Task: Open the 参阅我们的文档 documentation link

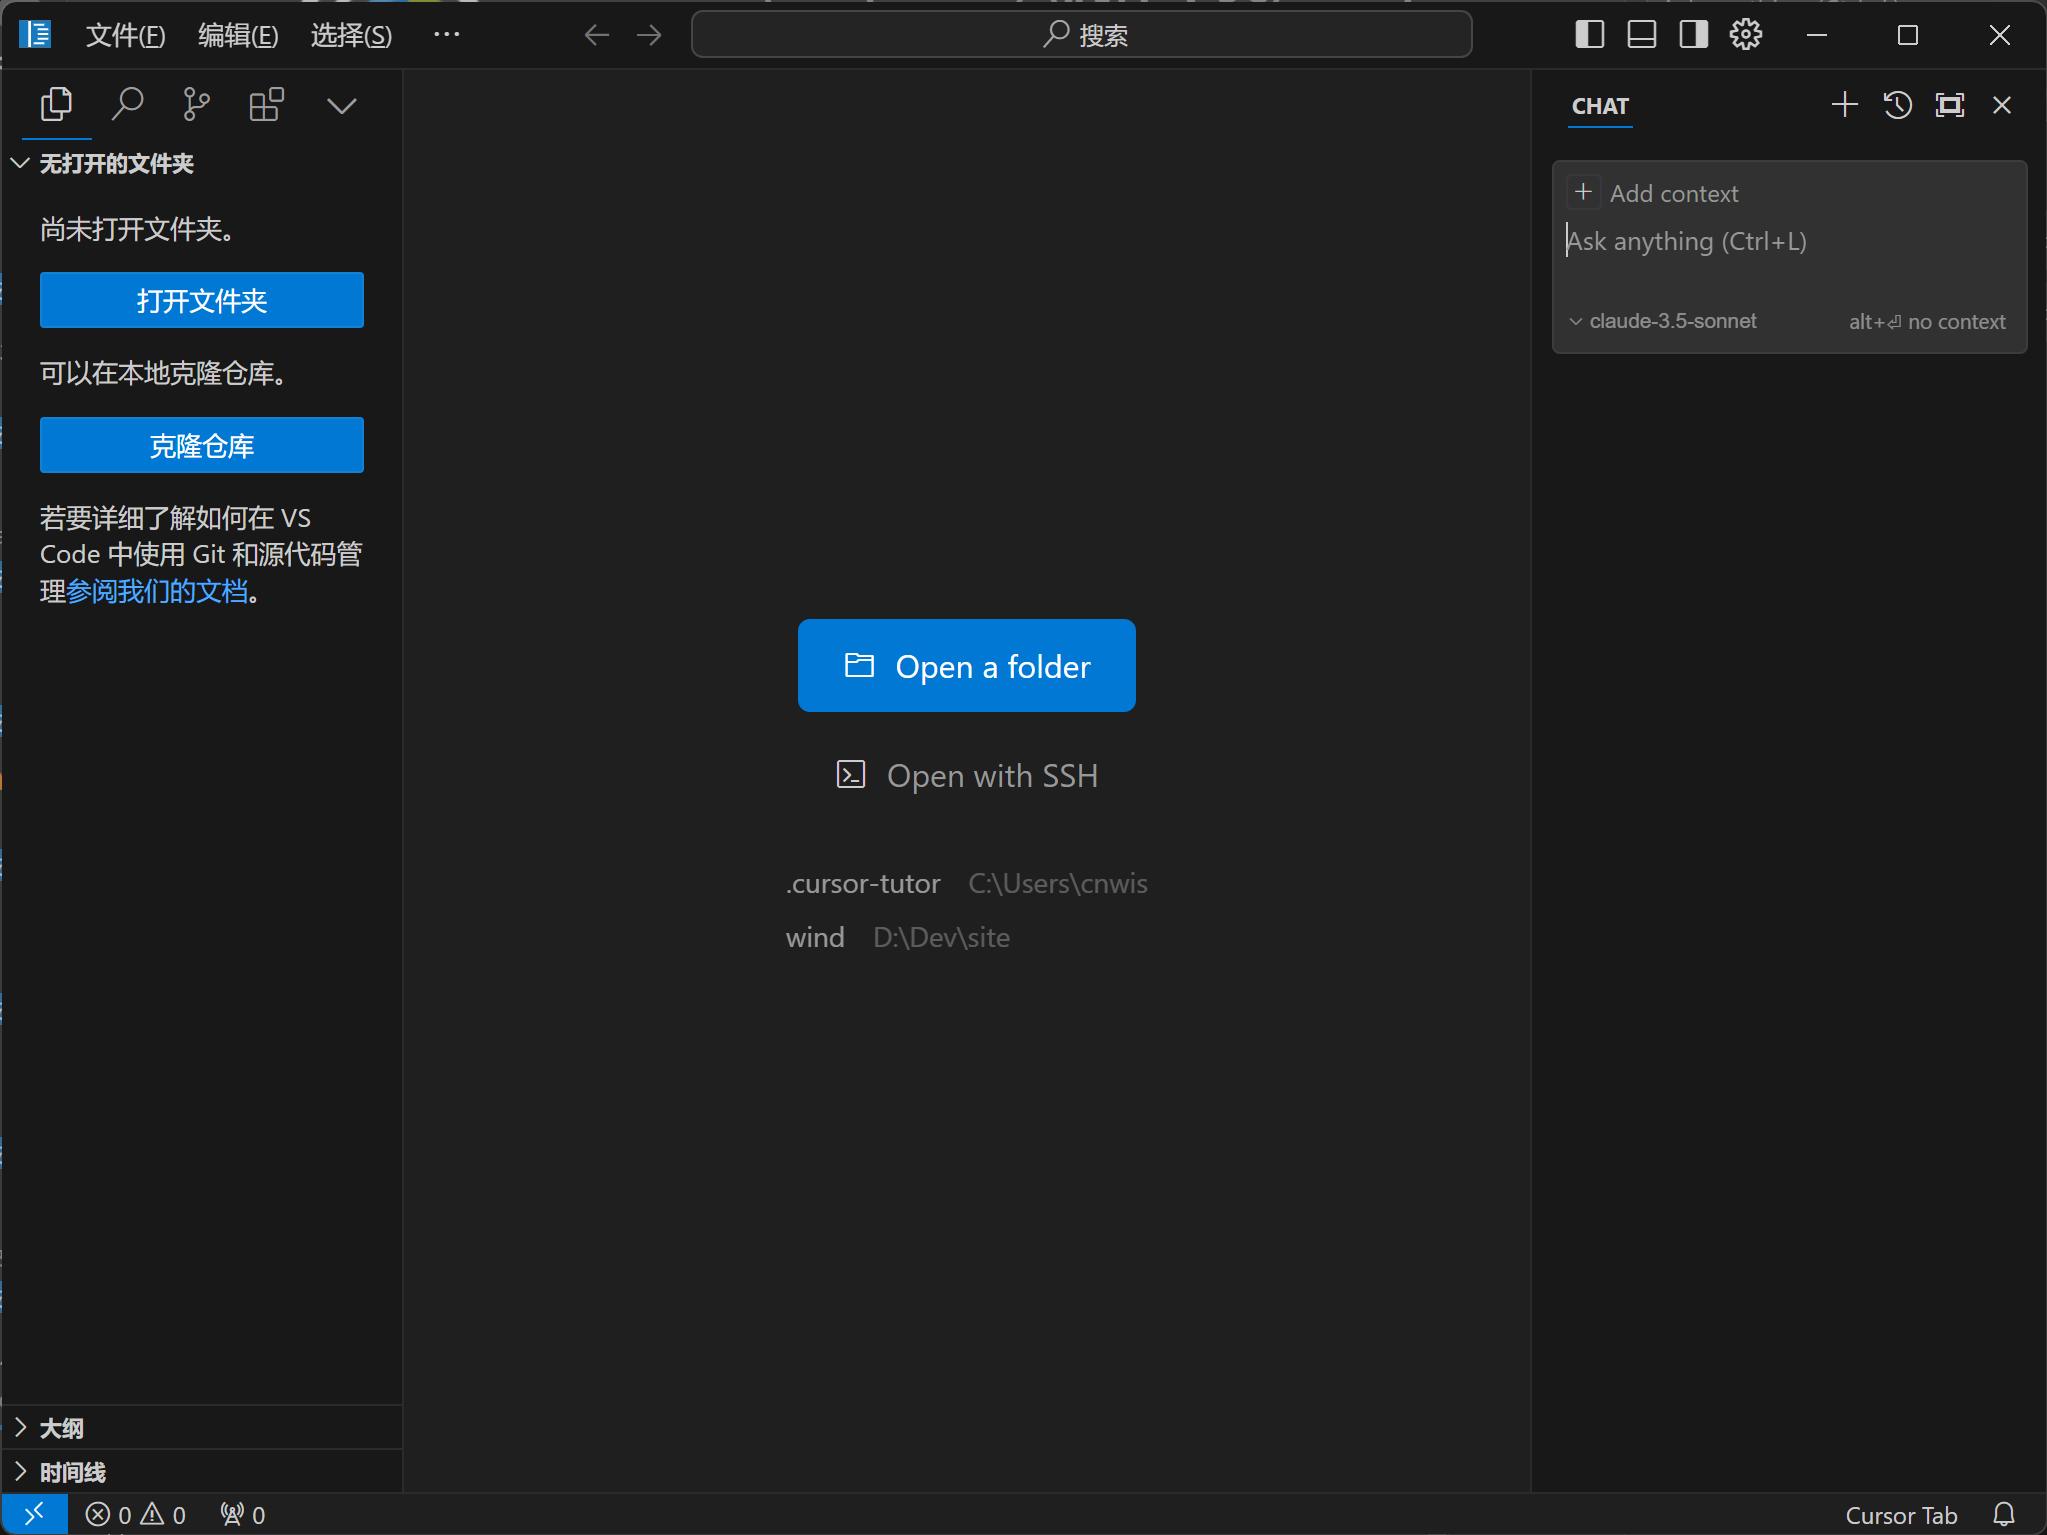Action: tap(157, 591)
